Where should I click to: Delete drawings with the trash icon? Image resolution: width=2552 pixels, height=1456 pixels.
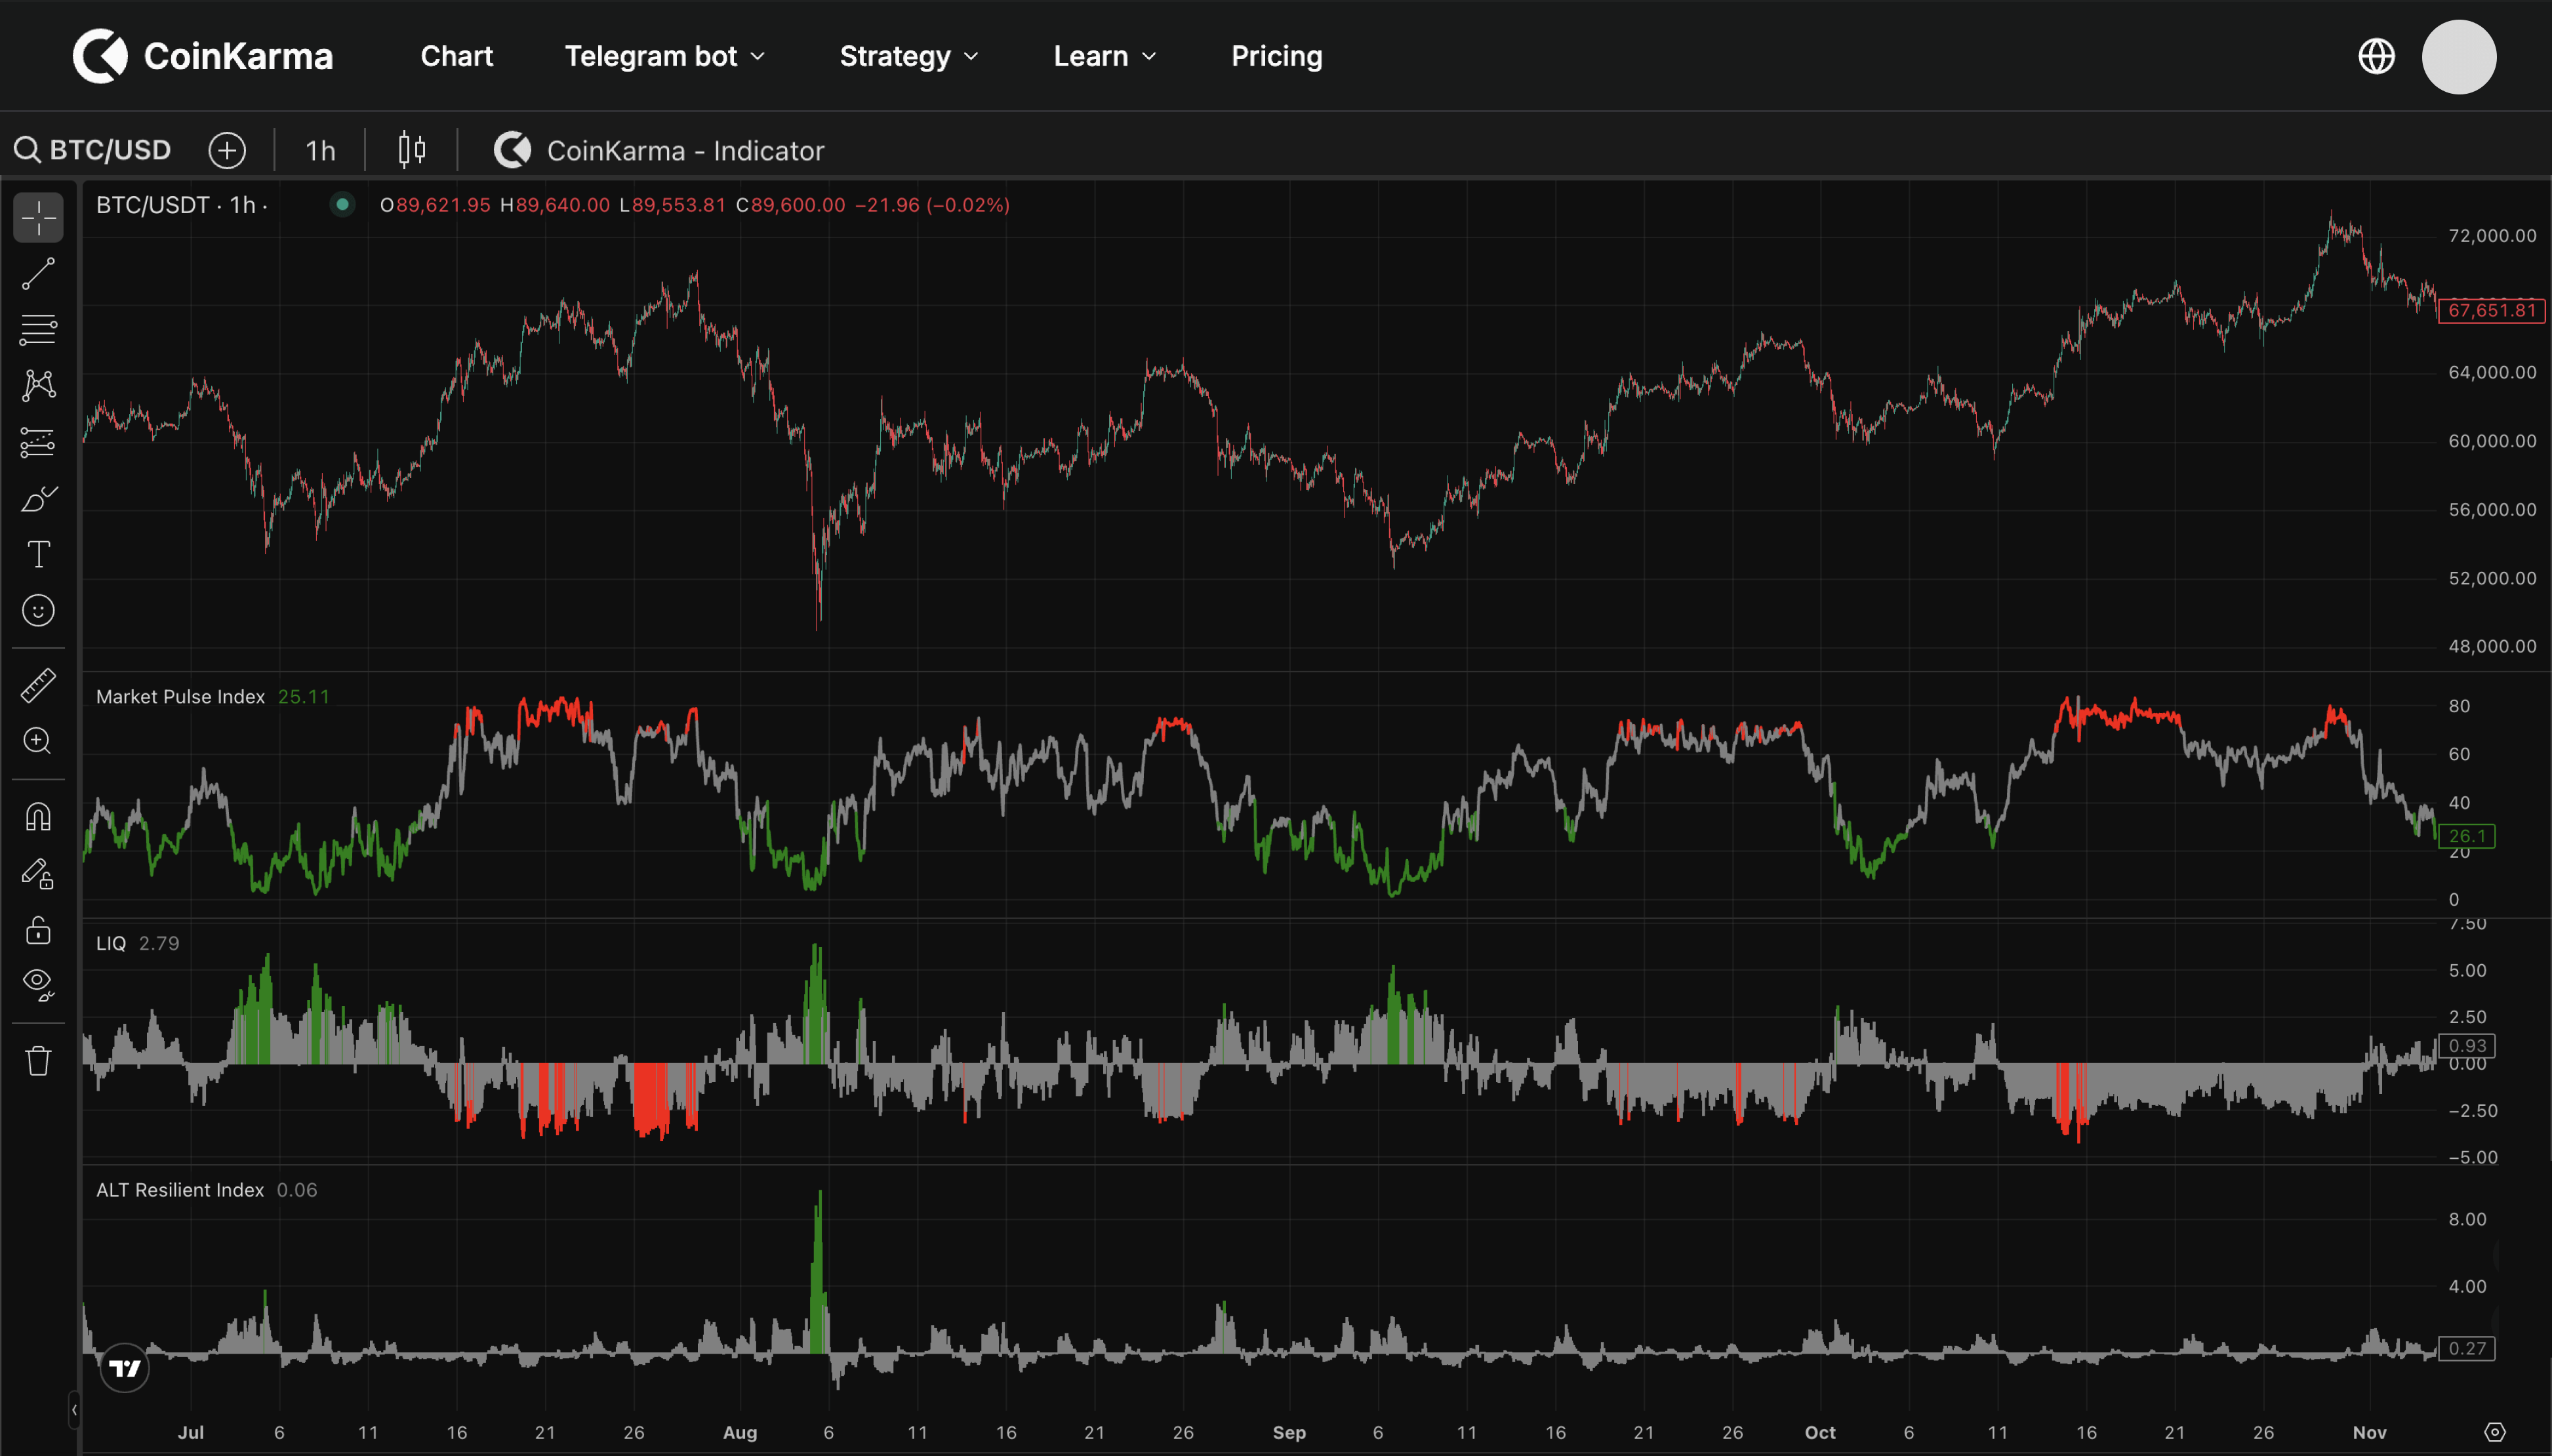38,1061
